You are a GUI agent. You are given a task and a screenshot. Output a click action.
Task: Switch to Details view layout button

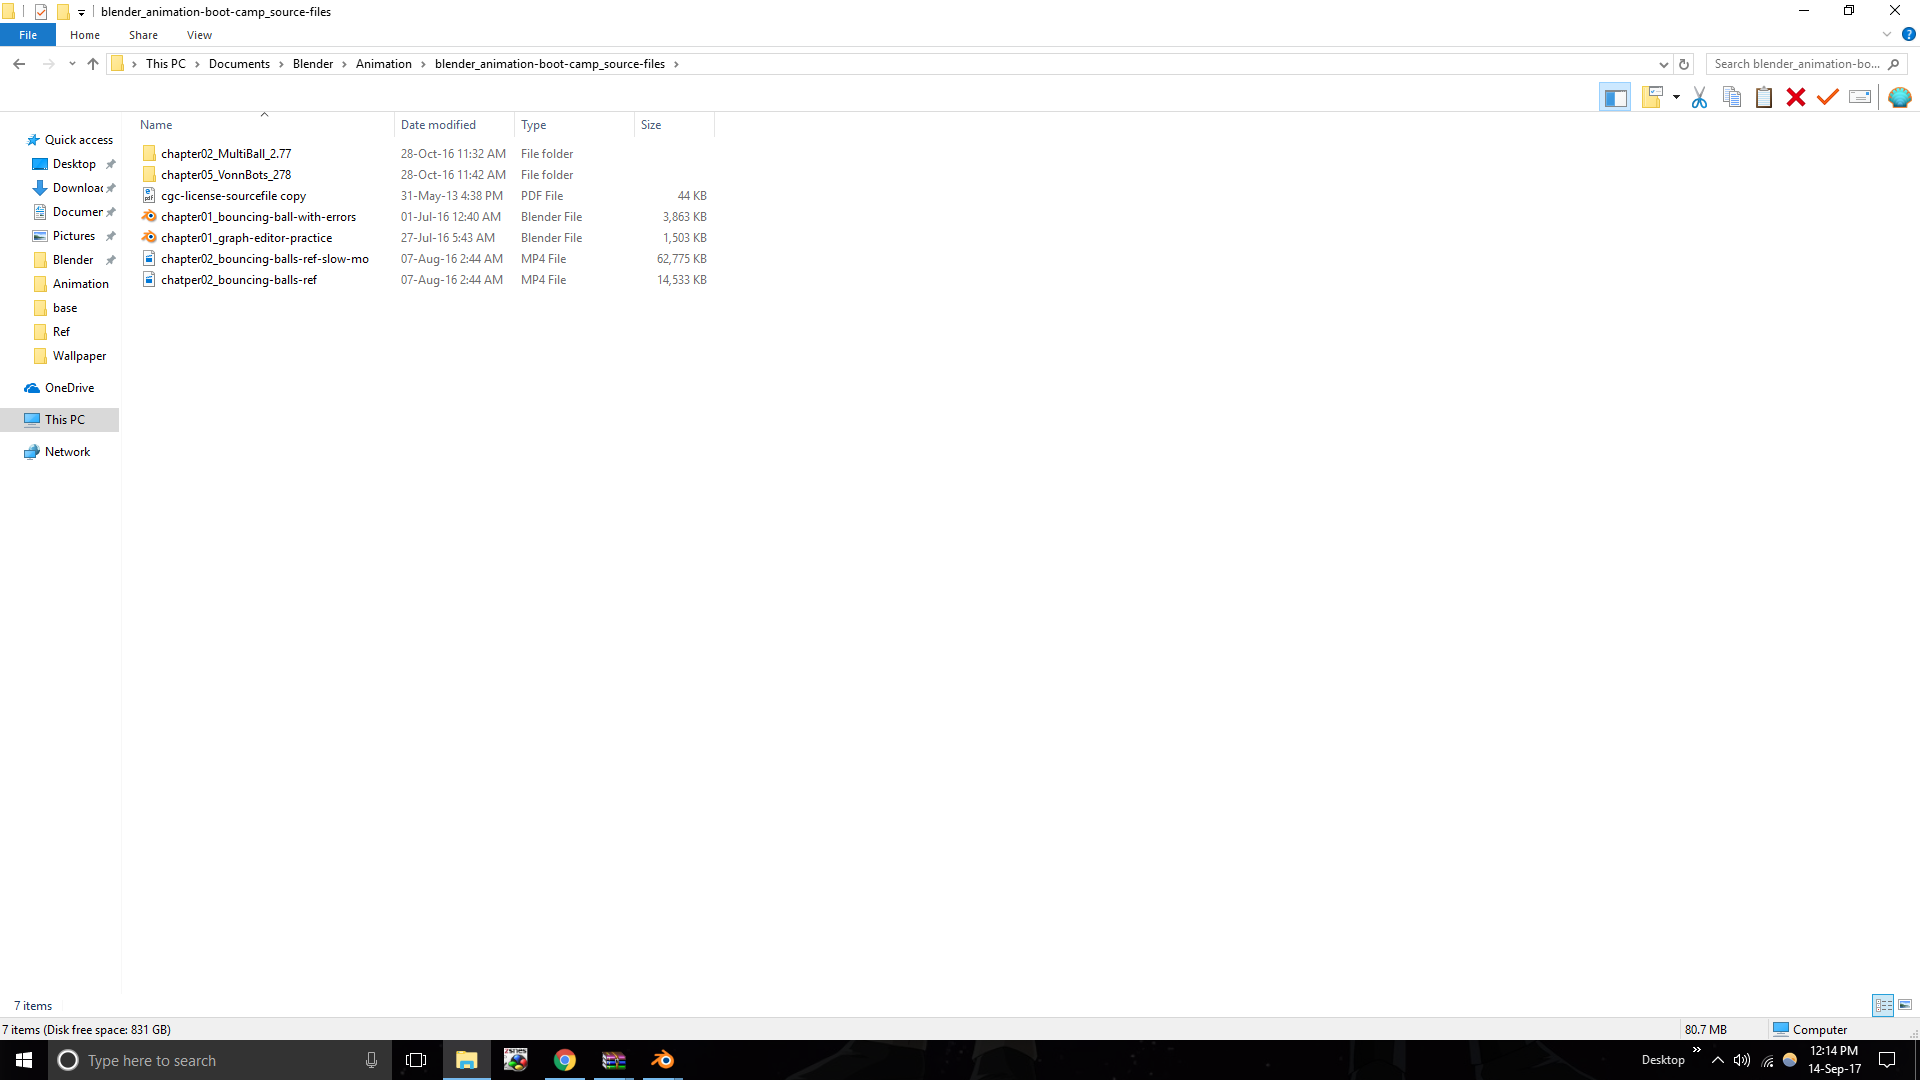(1883, 1005)
